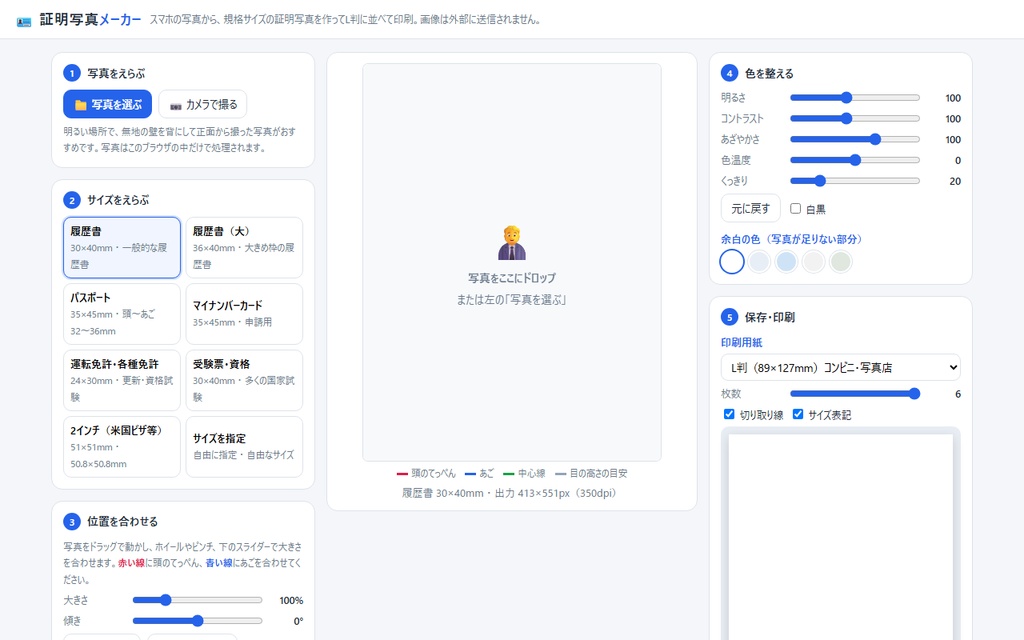Click the 頭のてっぺん legend label

[434, 473]
